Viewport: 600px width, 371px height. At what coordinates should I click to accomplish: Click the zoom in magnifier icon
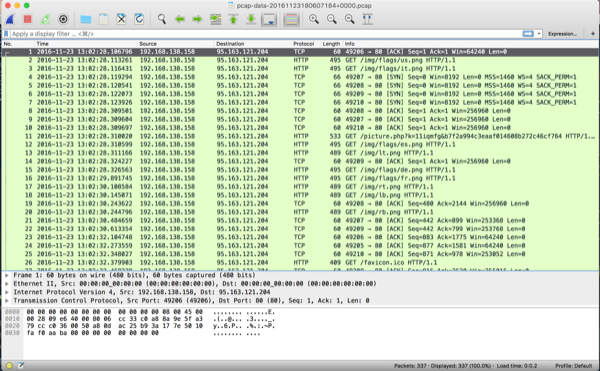click(314, 19)
